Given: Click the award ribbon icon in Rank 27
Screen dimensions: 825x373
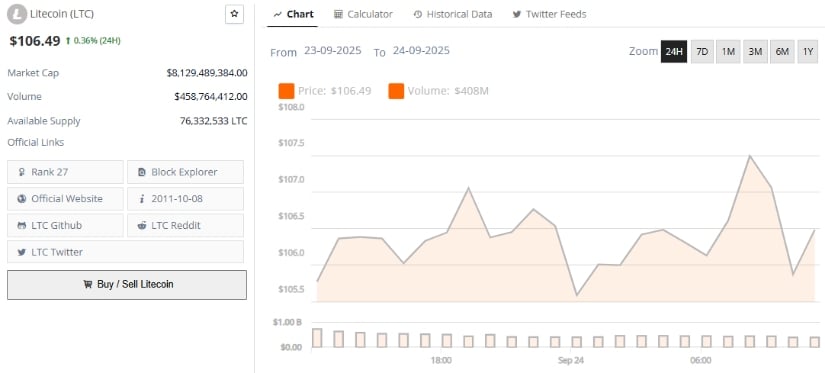Looking at the screenshot, I should click(22, 172).
